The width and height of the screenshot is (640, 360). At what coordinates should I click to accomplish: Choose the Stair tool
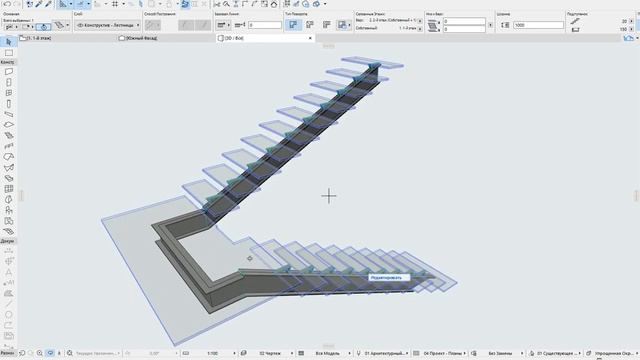(9, 136)
